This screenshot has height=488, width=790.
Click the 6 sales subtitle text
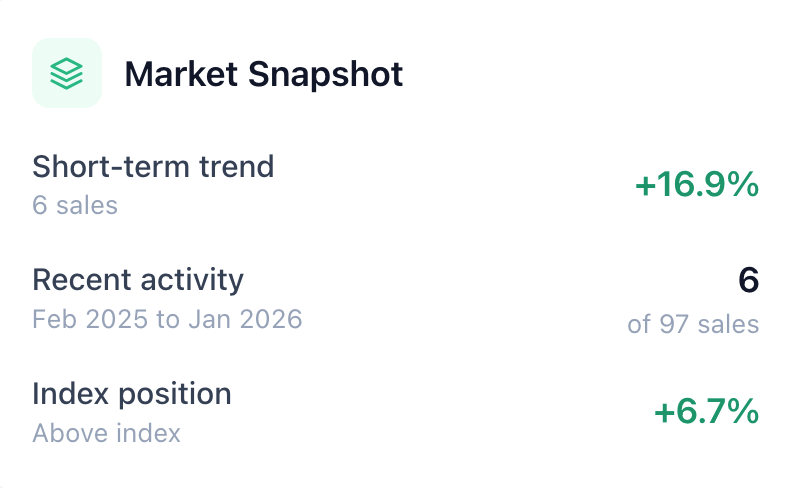[x=75, y=205]
